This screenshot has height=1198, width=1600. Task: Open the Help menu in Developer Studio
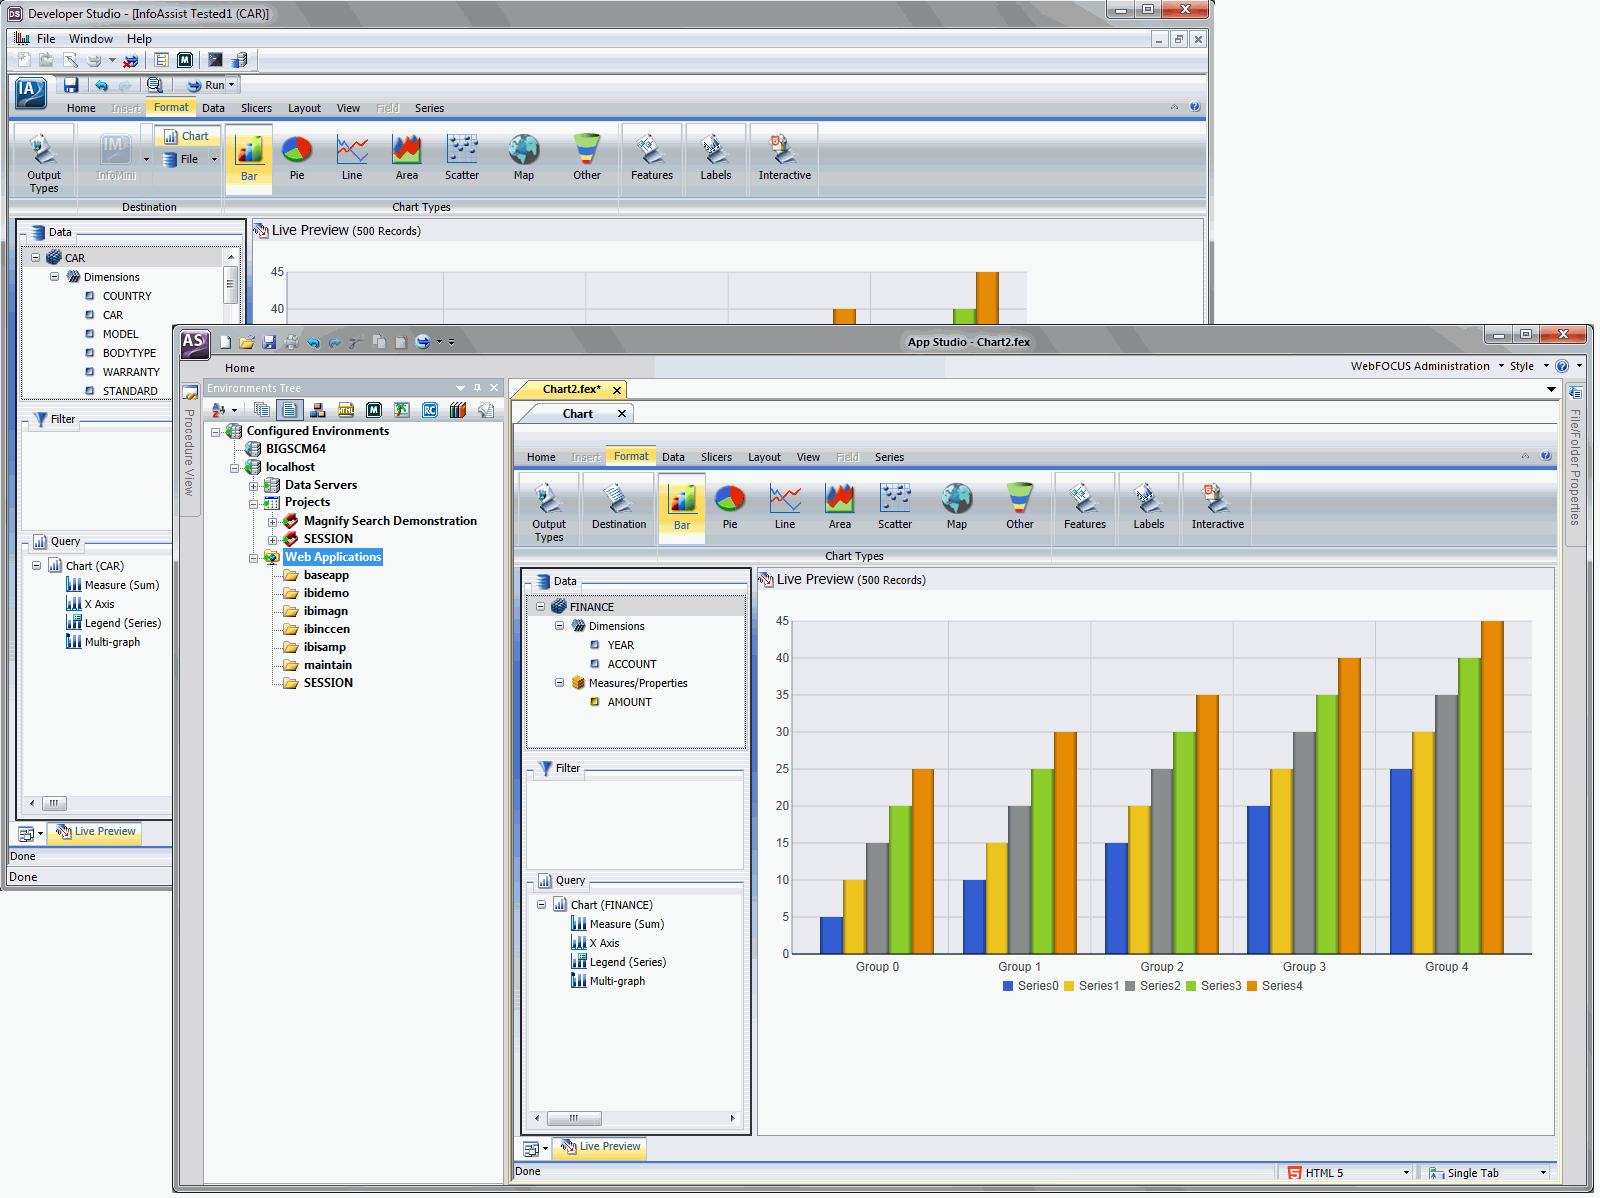pyautogui.click(x=139, y=39)
